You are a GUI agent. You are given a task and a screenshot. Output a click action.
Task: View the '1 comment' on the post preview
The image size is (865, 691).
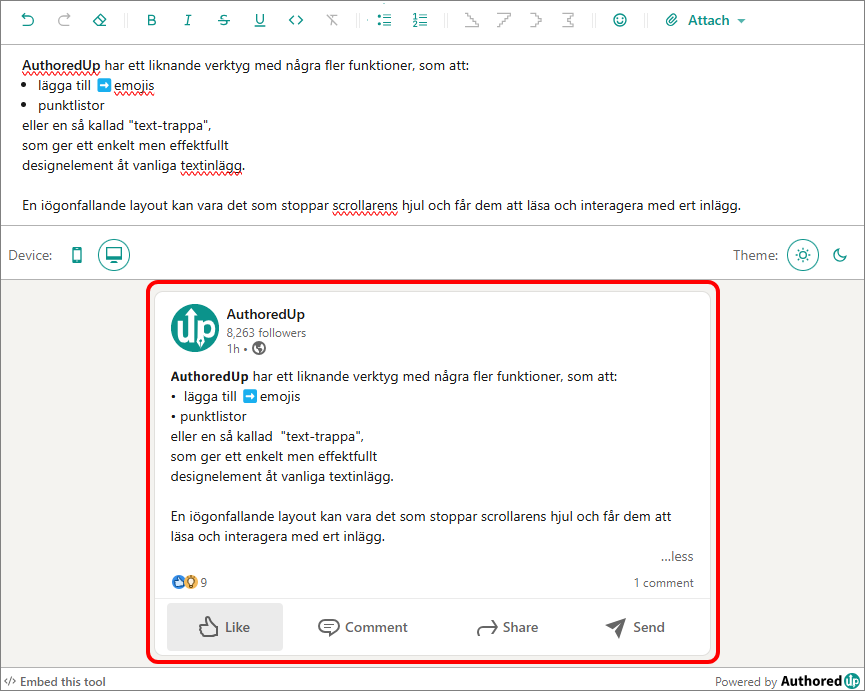pyautogui.click(x=664, y=582)
